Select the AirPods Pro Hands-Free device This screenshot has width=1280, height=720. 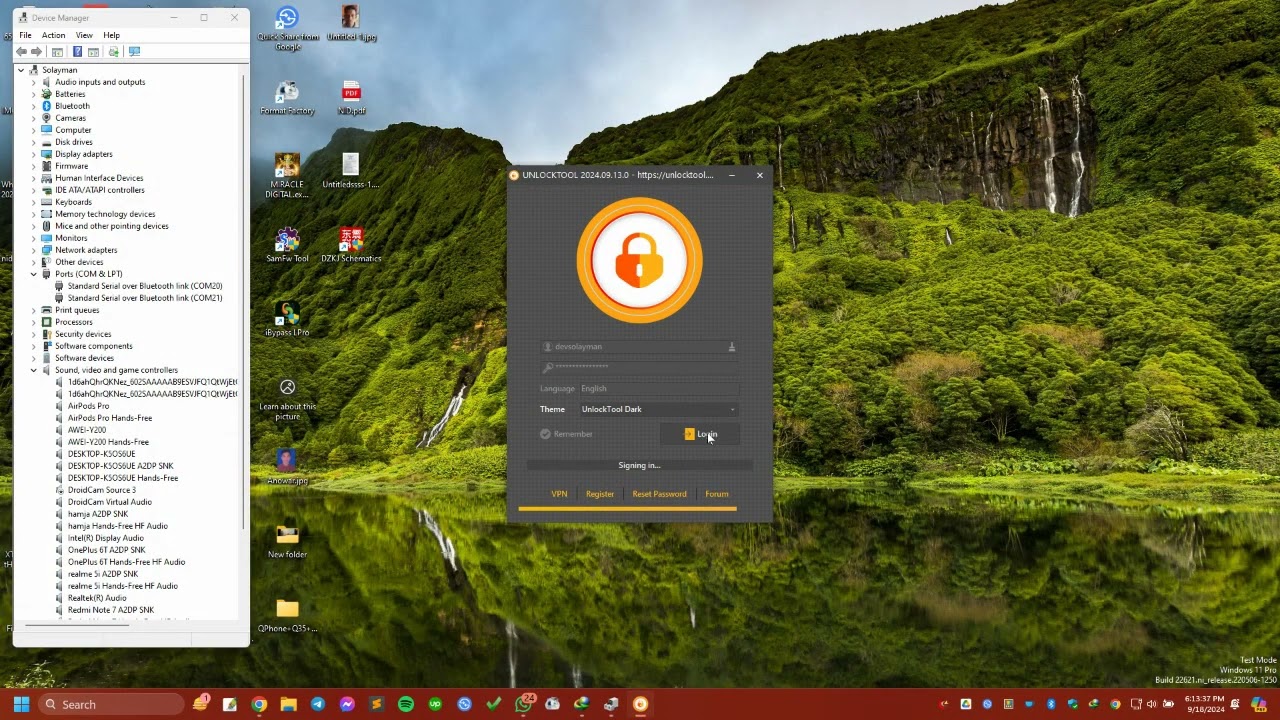110,418
